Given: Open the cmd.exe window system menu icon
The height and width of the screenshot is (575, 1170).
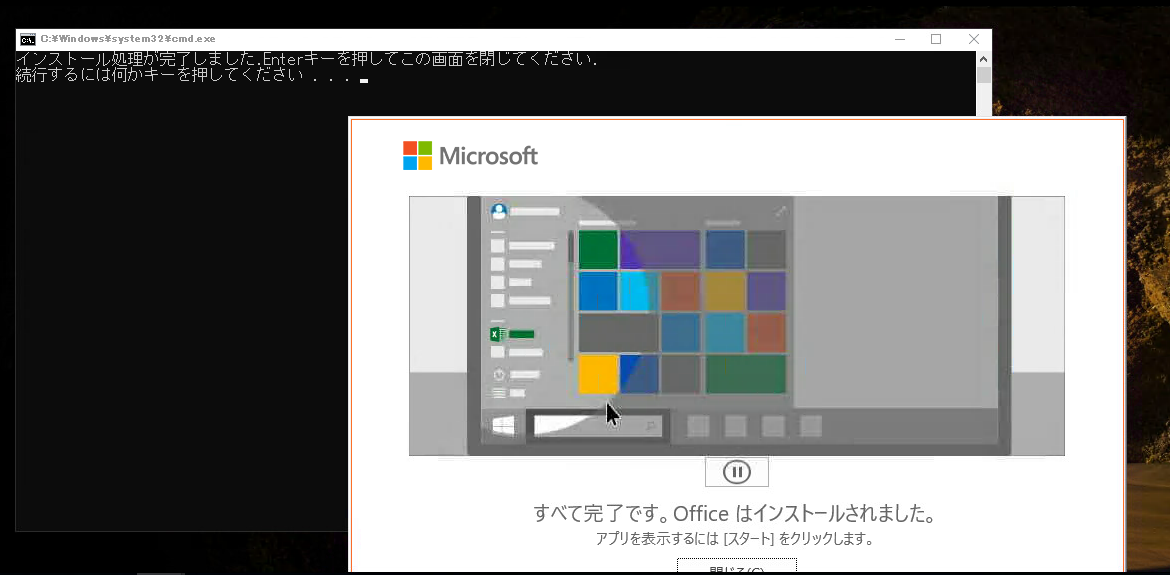Looking at the screenshot, I should pyautogui.click(x=28, y=39).
